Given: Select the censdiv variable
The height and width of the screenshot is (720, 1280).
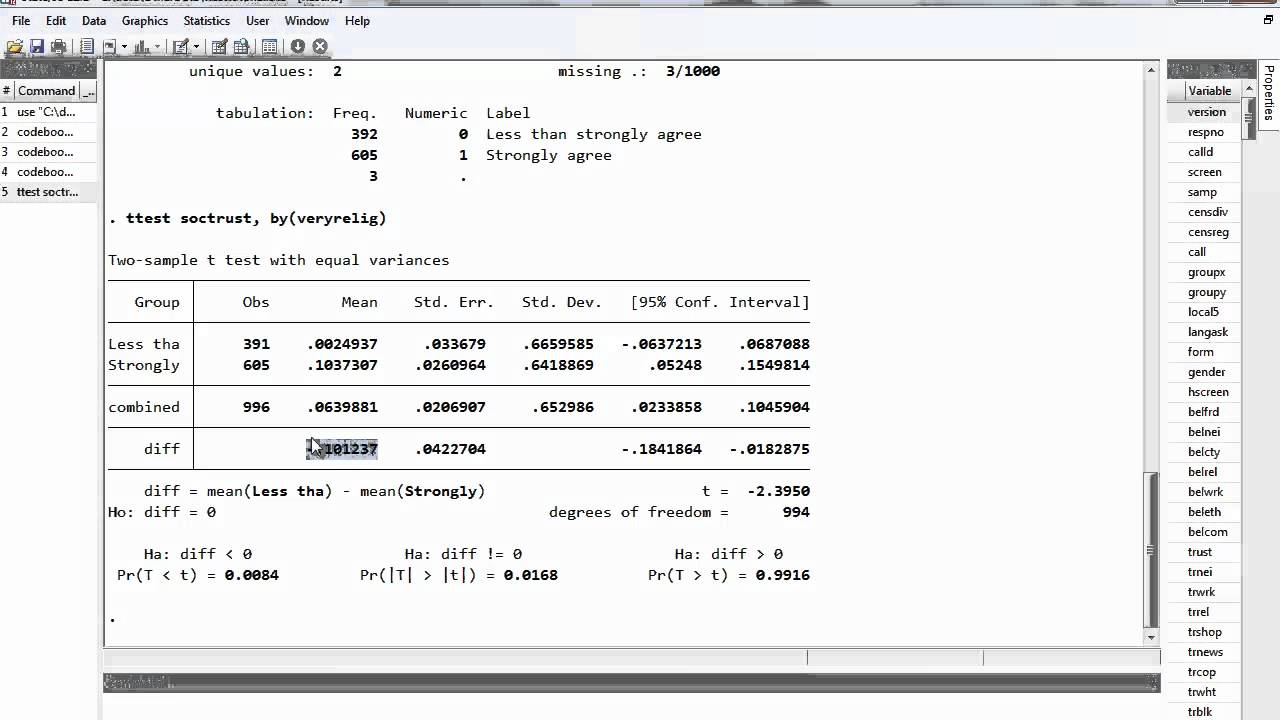Looking at the screenshot, I should (1208, 212).
